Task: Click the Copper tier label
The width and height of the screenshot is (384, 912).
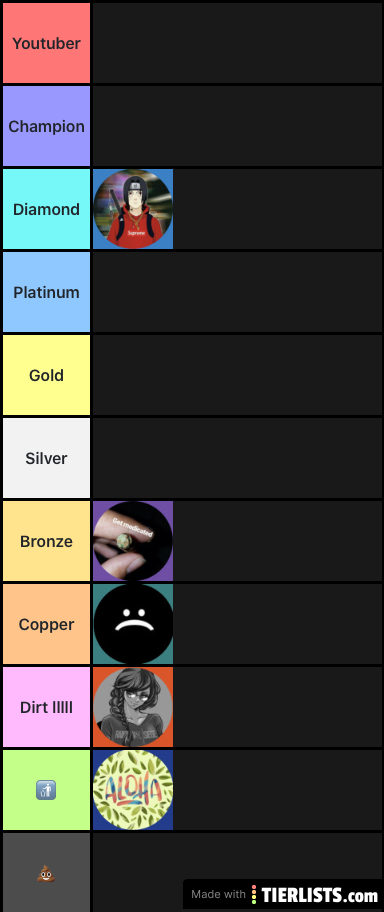Action: pyautogui.click(x=47, y=624)
